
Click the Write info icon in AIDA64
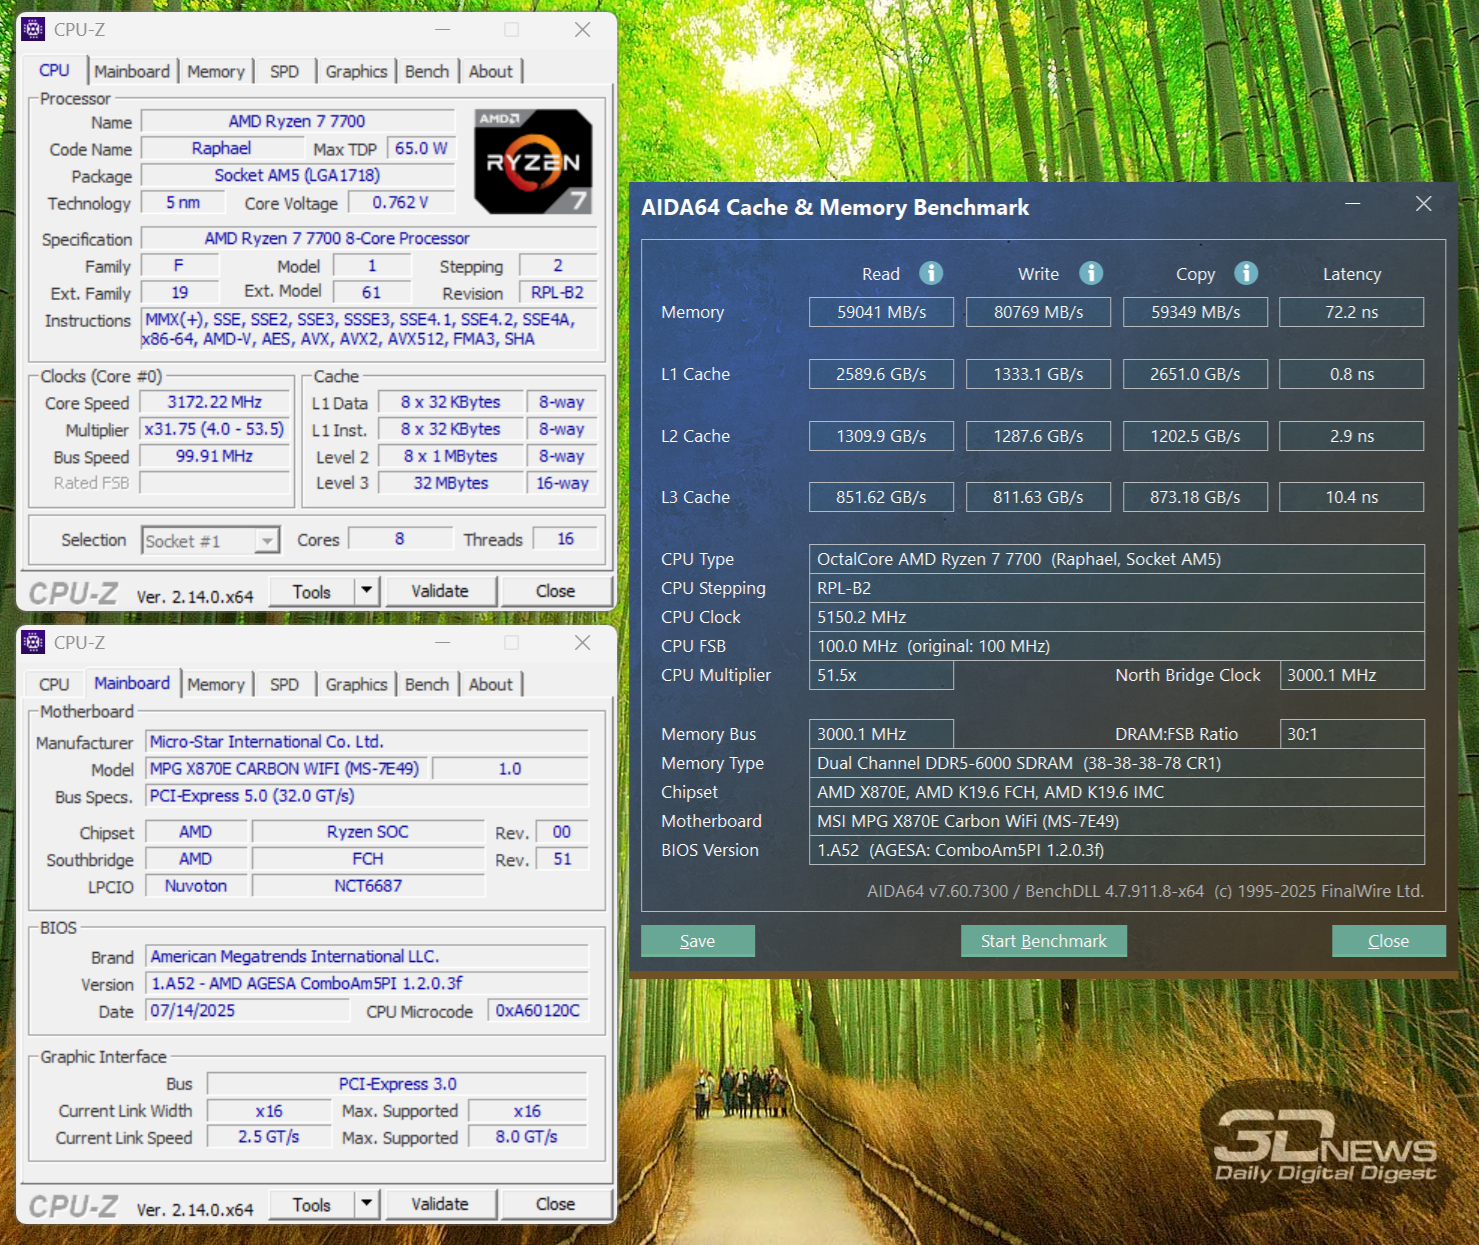pos(1091,273)
